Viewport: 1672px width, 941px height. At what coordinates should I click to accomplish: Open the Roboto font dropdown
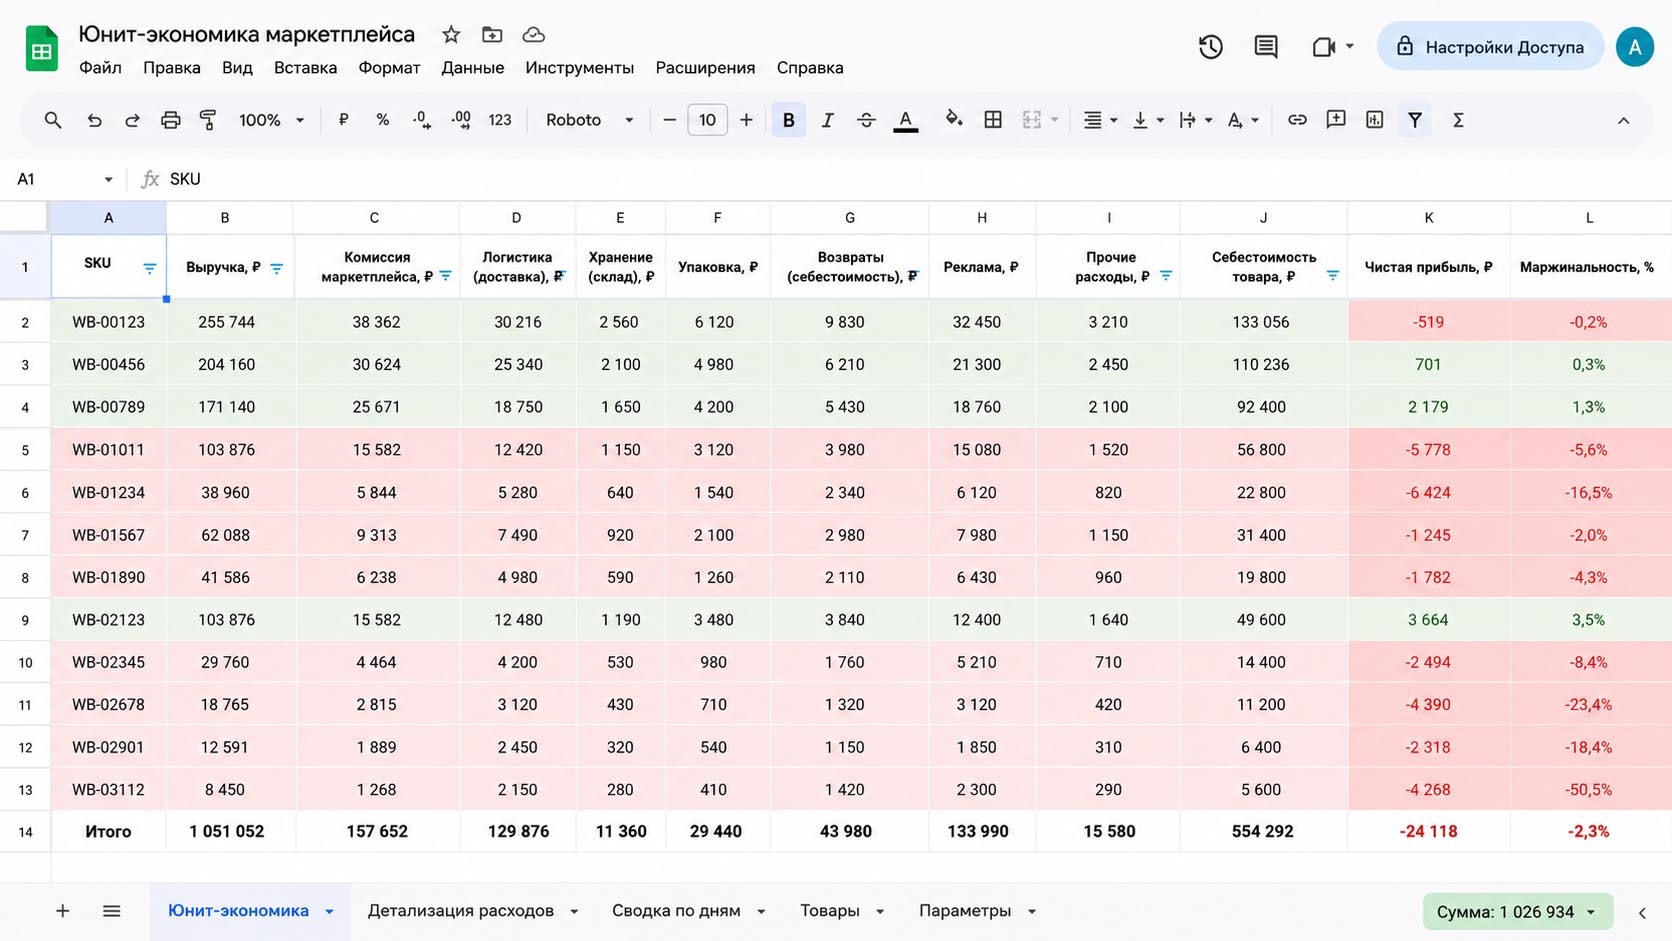(x=589, y=120)
